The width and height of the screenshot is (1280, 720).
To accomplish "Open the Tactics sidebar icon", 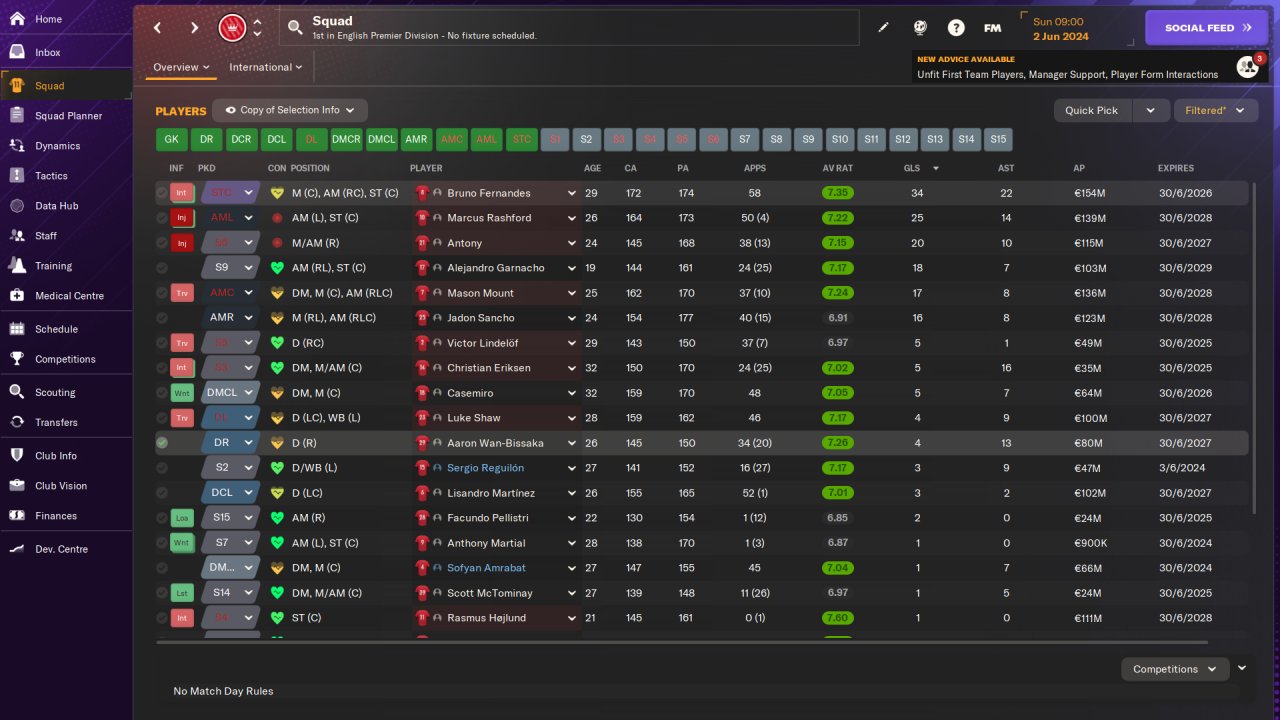I will pyautogui.click(x=17, y=176).
